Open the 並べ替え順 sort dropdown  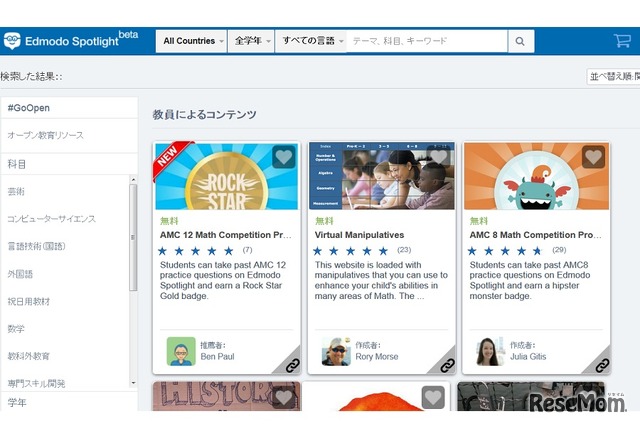pyautogui.click(x=613, y=76)
